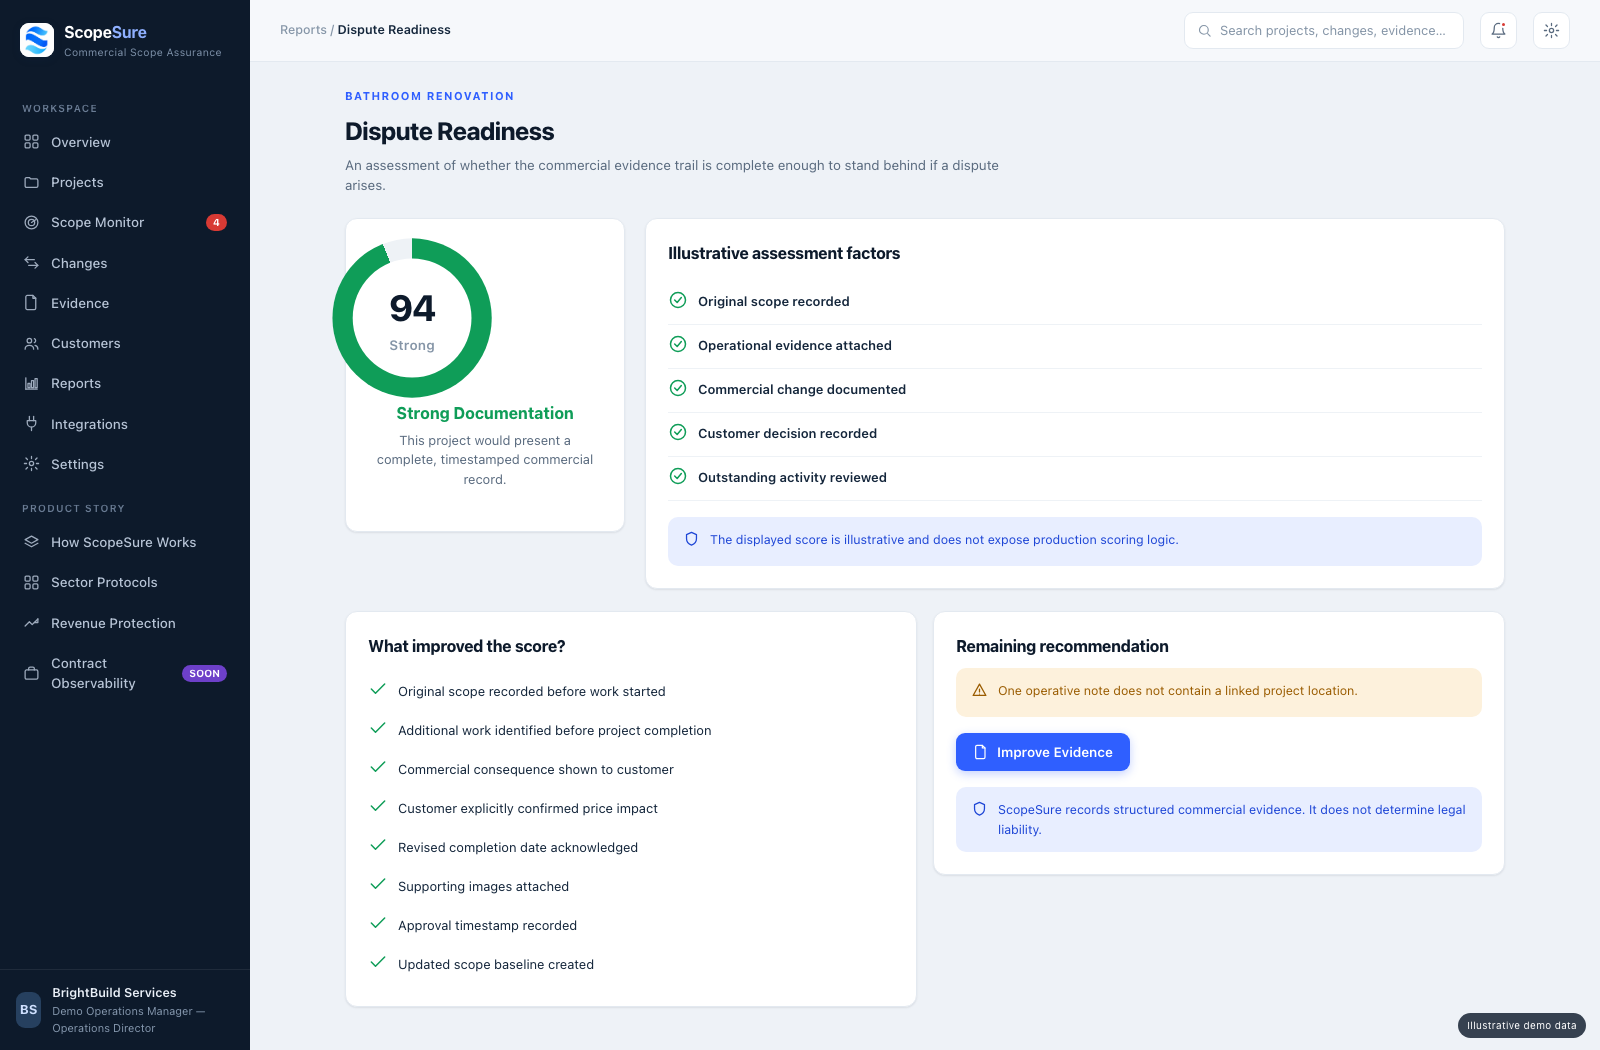Toggle the theme sun icon in header
The image size is (1600, 1050).
(x=1551, y=30)
